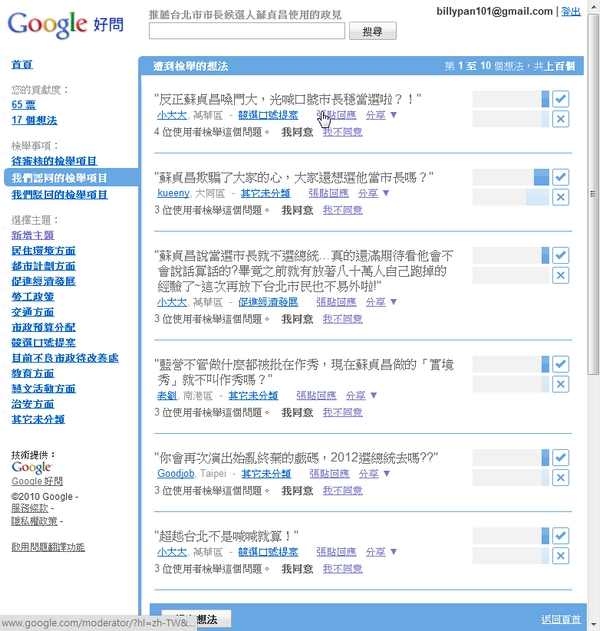600x631 pixels.
Task: Expand 分享 arrow for "你會再次演出" idea
Action: tap(387, 474)
